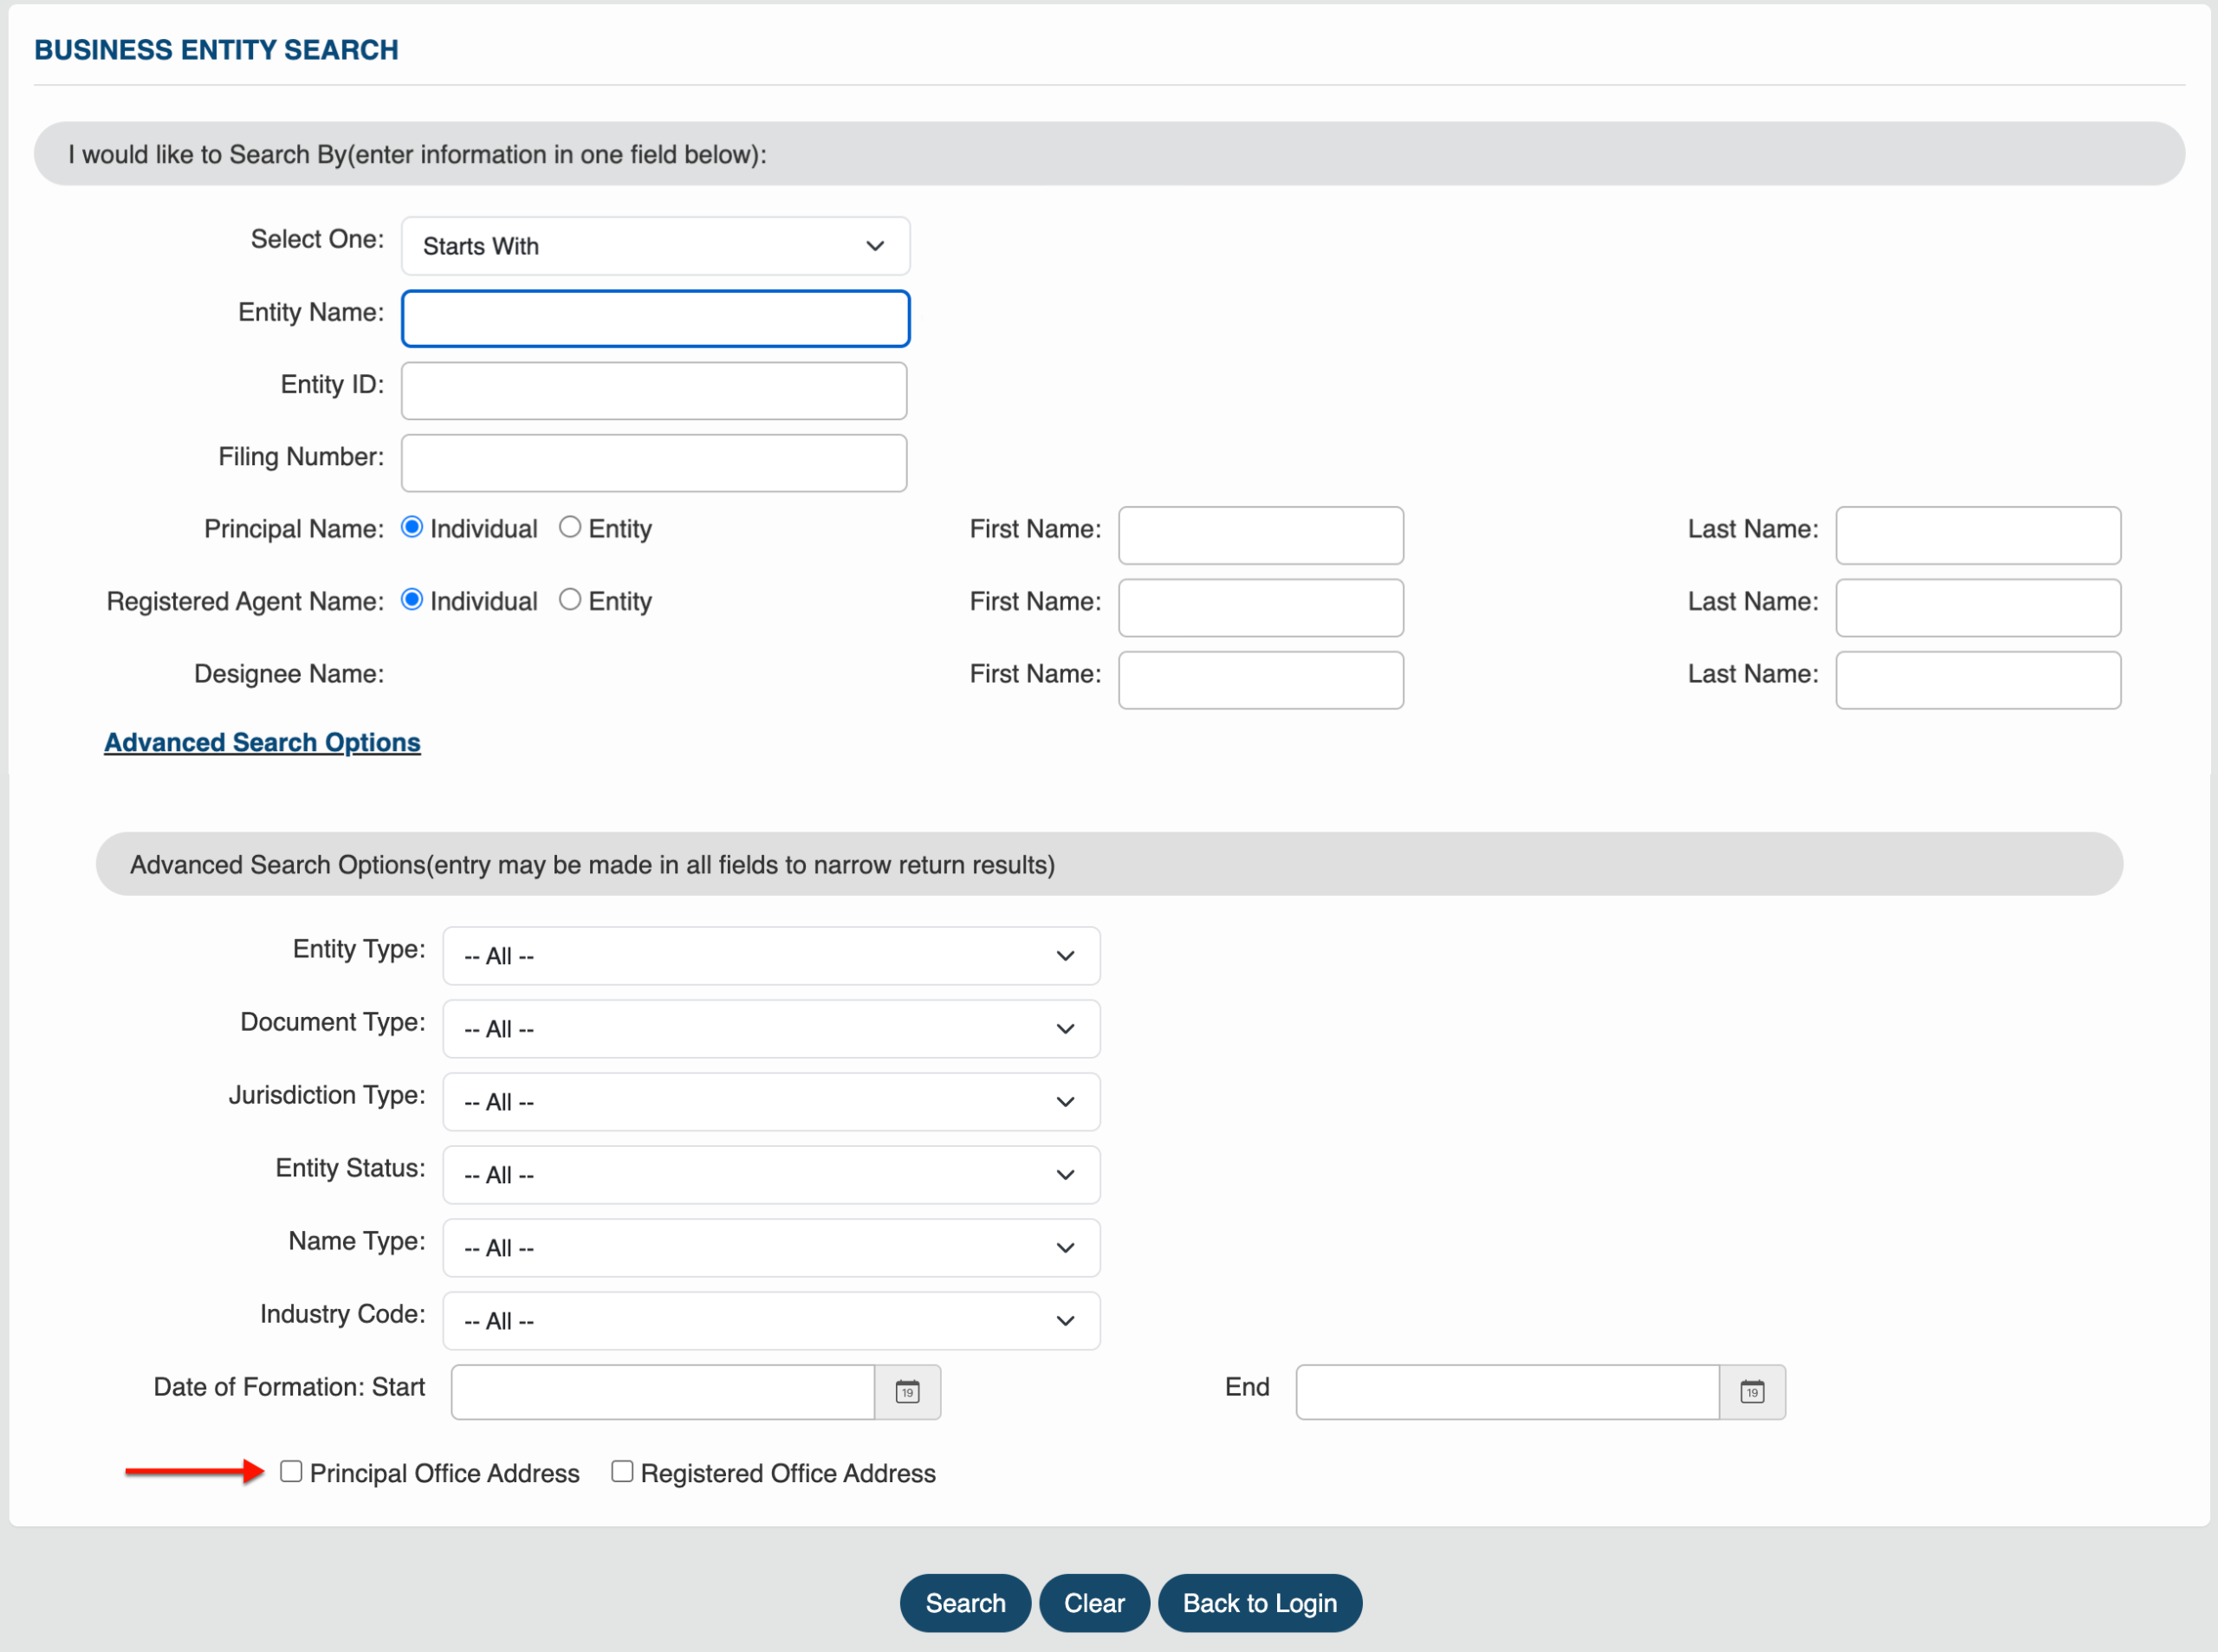Focus the Designee Name Last Name field

(1978, 680)
